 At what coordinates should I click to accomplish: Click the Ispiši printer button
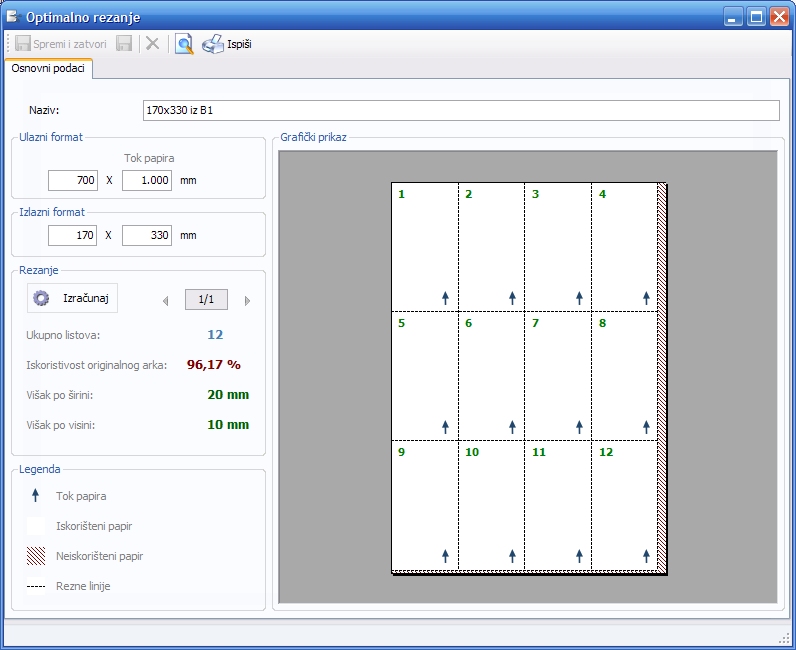click(227, 44)
